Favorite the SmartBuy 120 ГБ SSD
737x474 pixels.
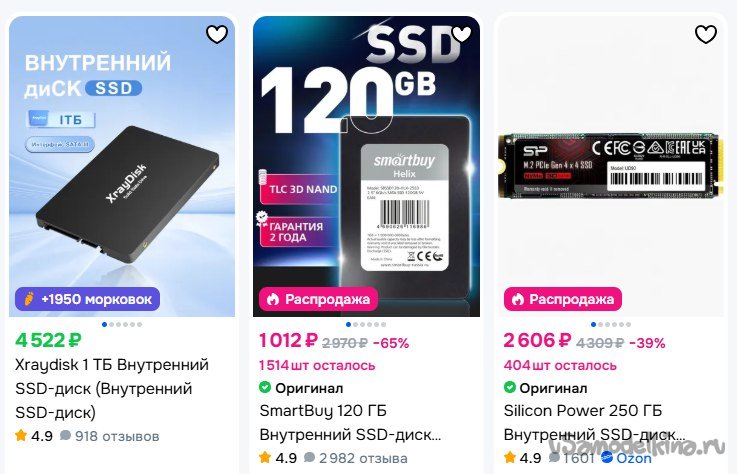pos(461,34)
